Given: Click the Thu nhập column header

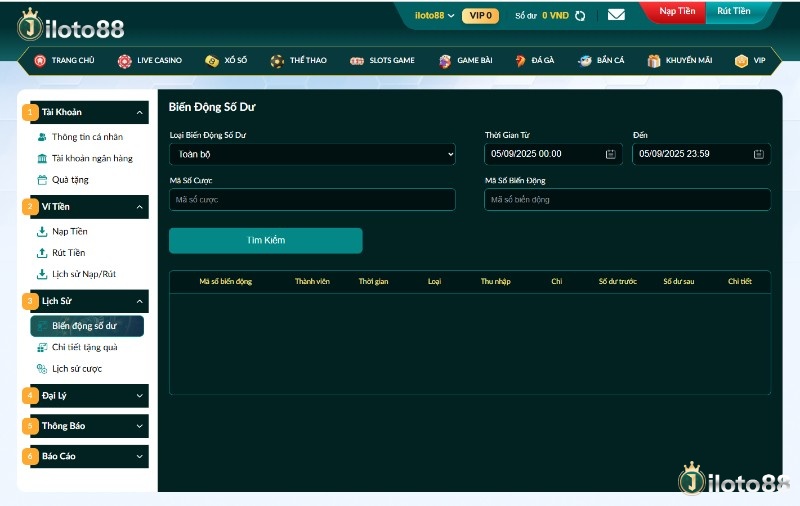Looking at the screenshot, I should pyautogui.click(x=495, y=282).
